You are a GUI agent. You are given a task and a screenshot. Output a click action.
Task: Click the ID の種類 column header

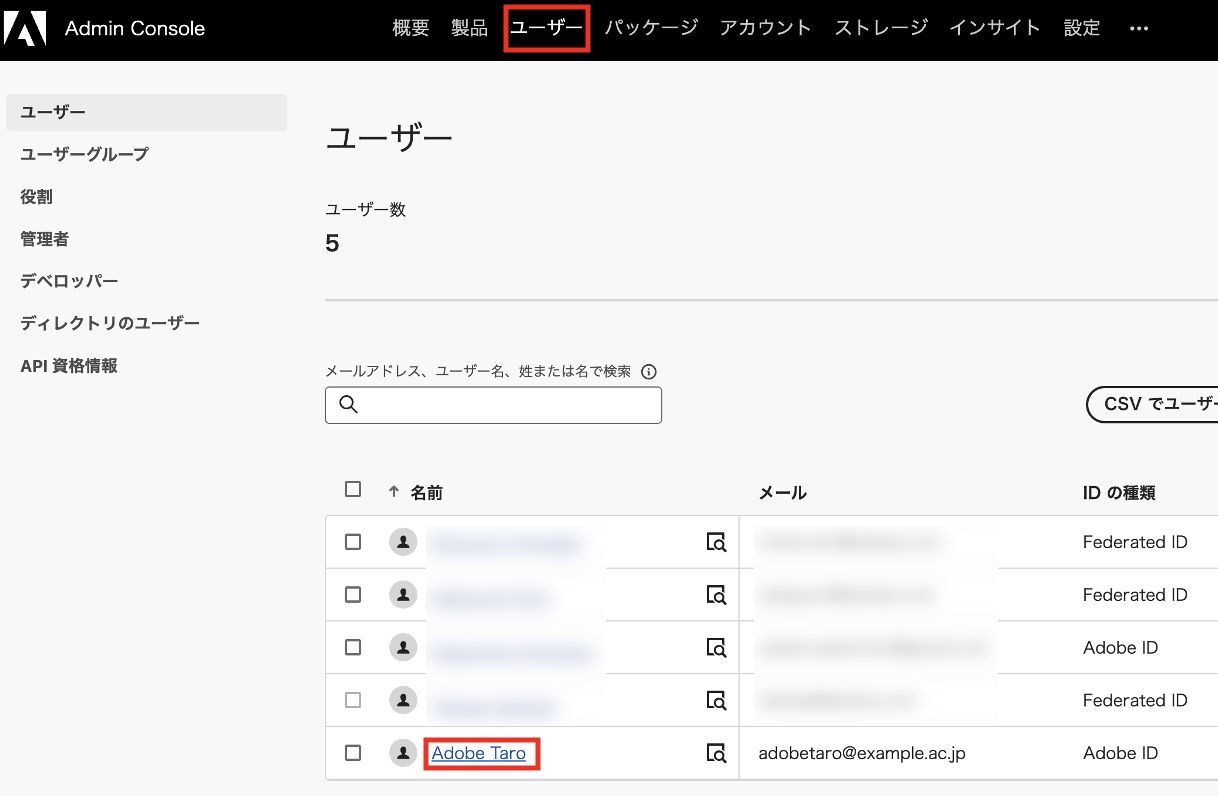[1119, 492]
